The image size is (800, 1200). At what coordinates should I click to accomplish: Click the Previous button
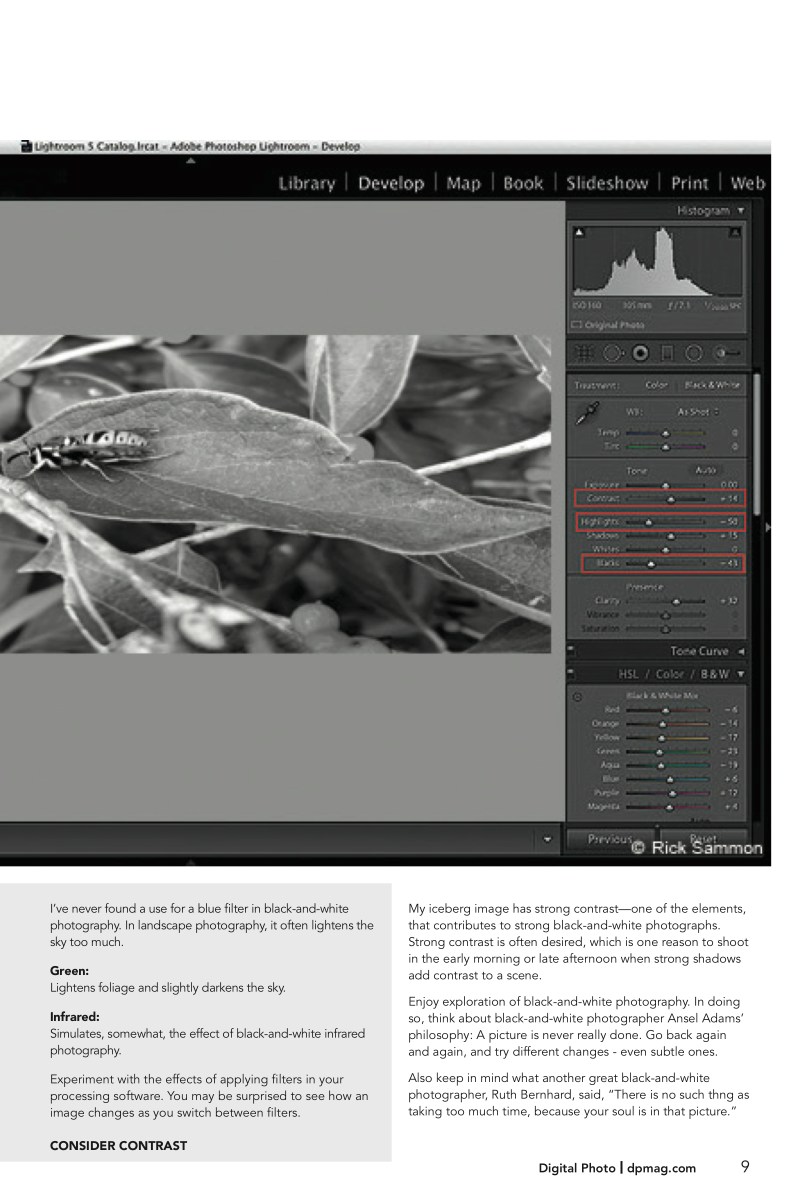[x=610, y=839]
